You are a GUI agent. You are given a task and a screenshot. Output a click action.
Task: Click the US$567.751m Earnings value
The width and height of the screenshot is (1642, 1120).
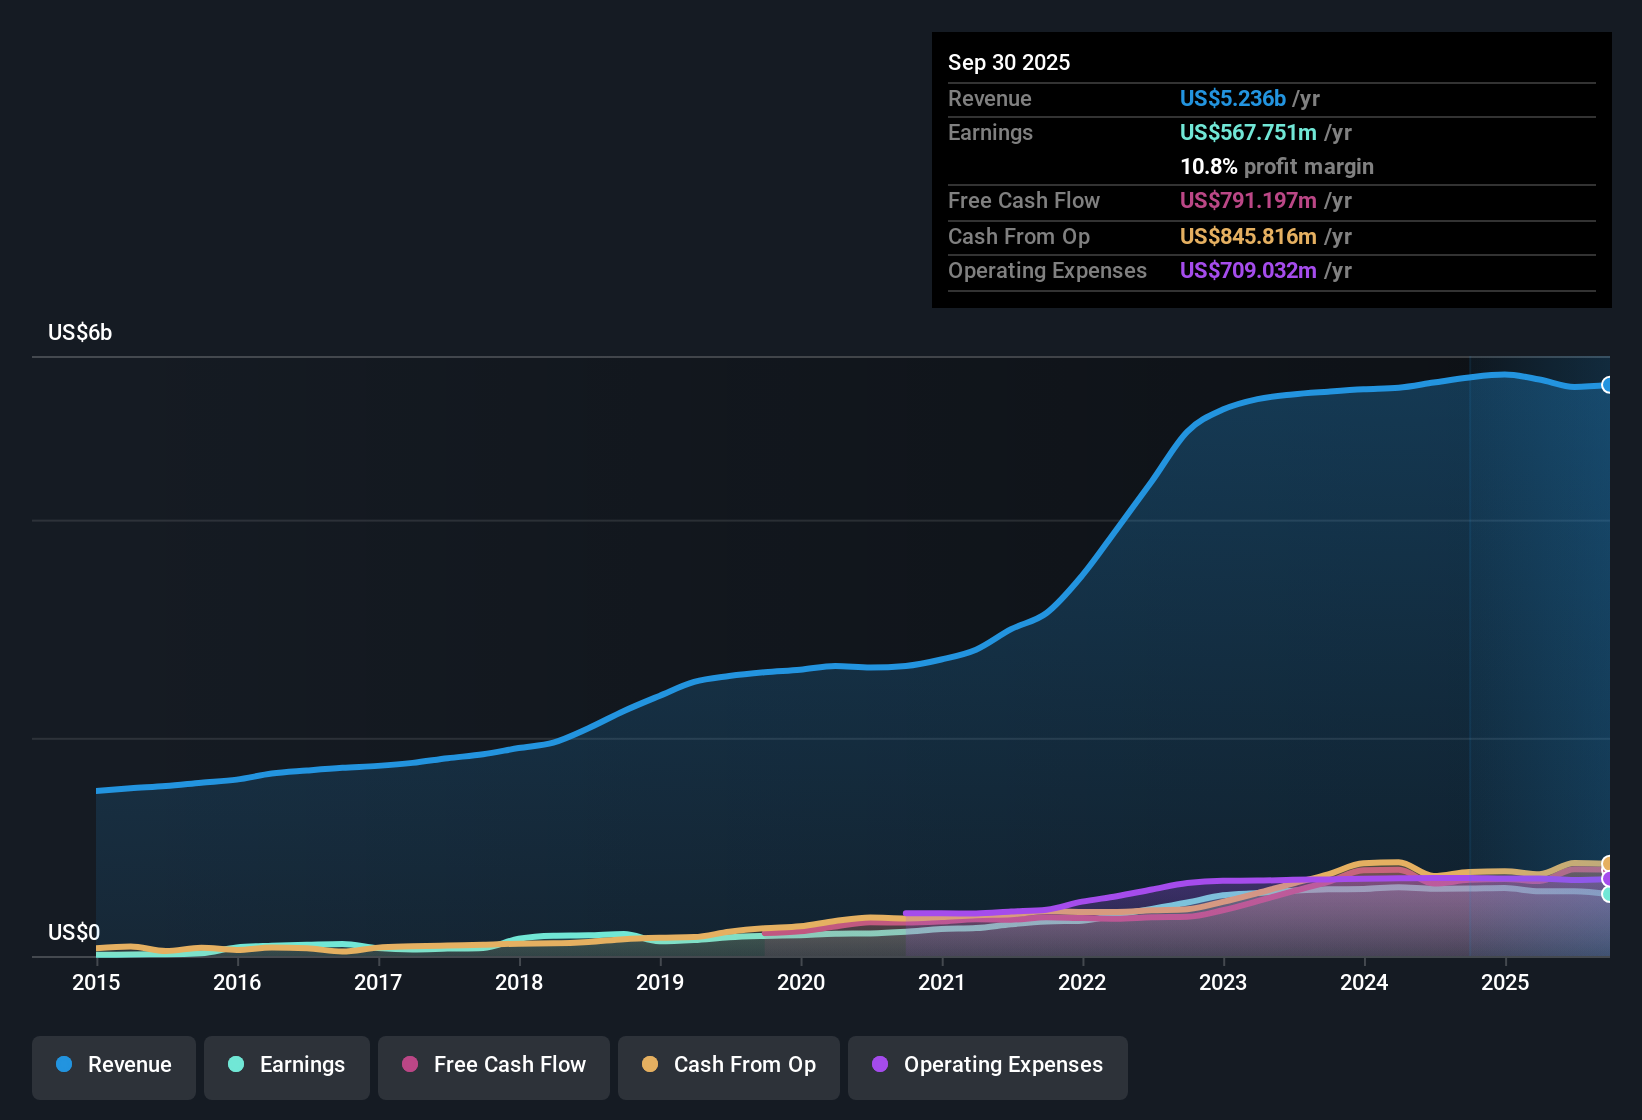(x=1248, y=132)
